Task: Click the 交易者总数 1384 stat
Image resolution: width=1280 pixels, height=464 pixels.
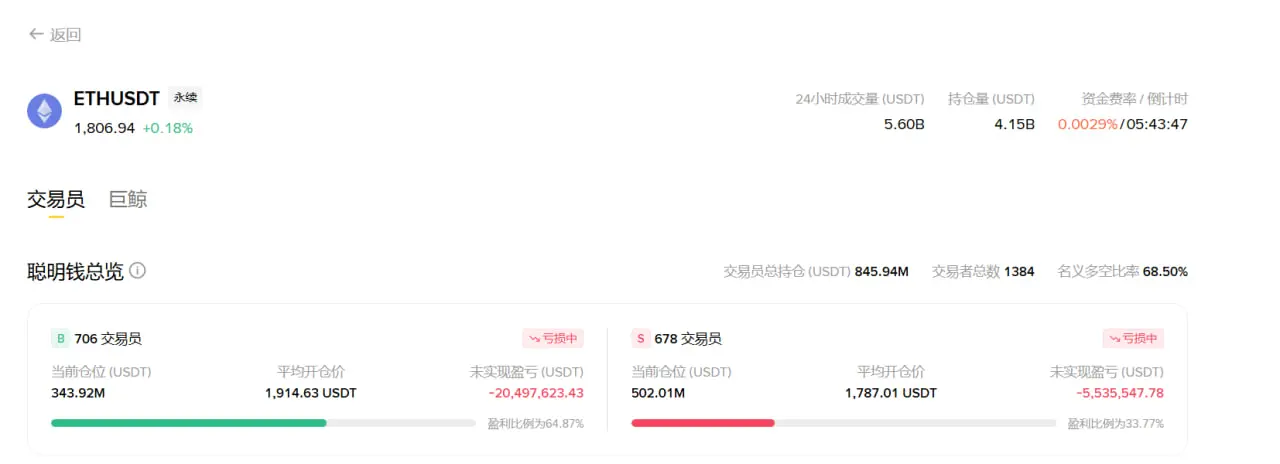Action: point(983,271)
